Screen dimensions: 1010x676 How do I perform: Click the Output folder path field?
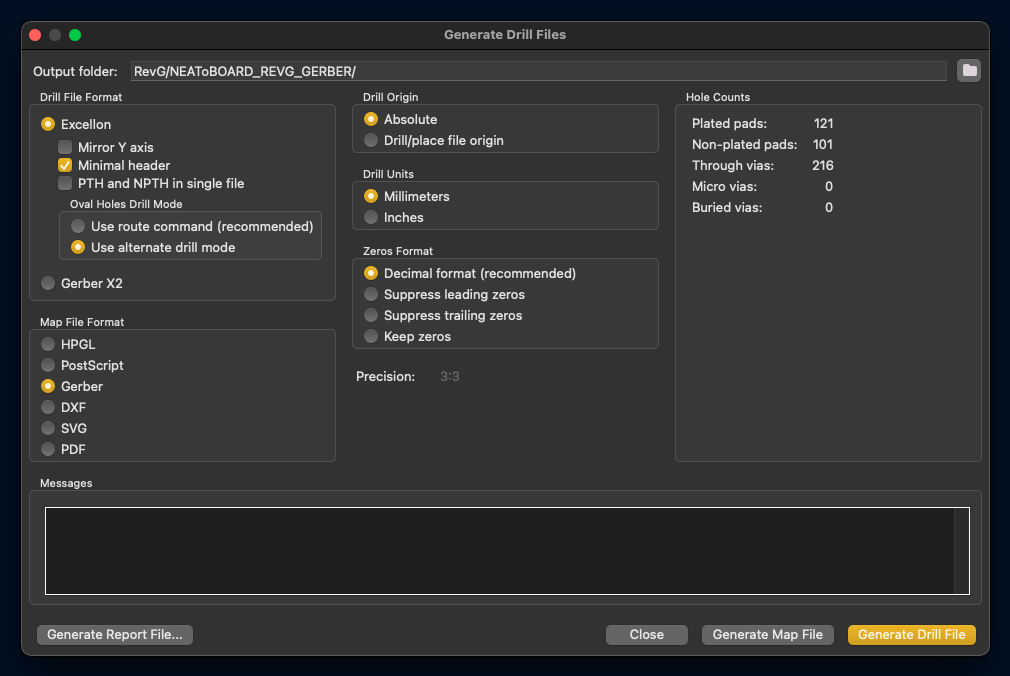click(538, 71)
